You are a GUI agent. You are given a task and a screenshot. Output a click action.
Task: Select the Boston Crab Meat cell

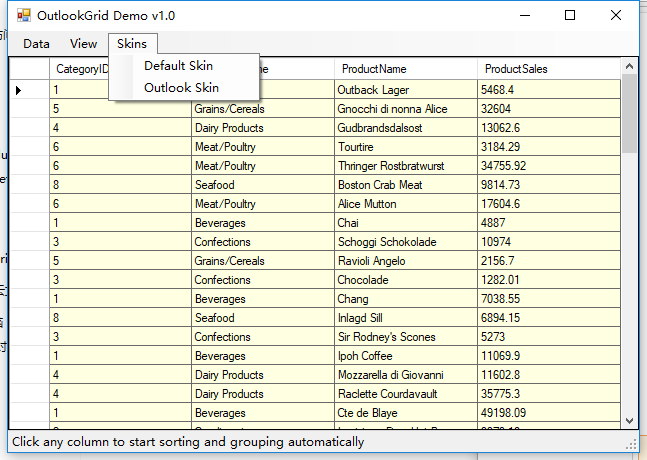[x=406, y=184]
